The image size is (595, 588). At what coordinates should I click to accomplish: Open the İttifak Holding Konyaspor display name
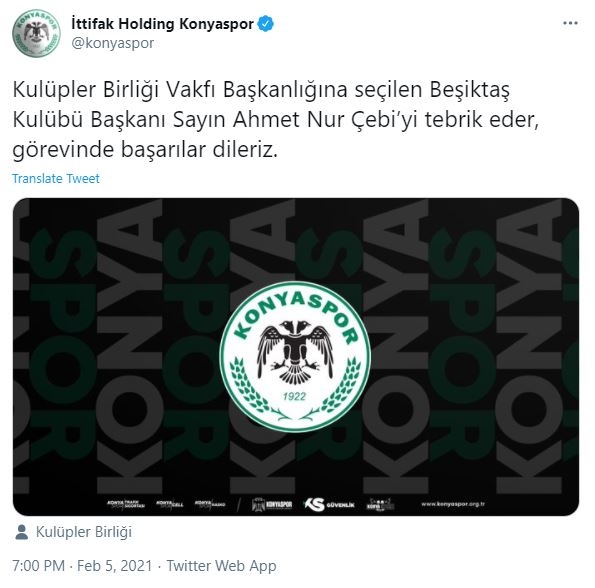pos(162,24)
